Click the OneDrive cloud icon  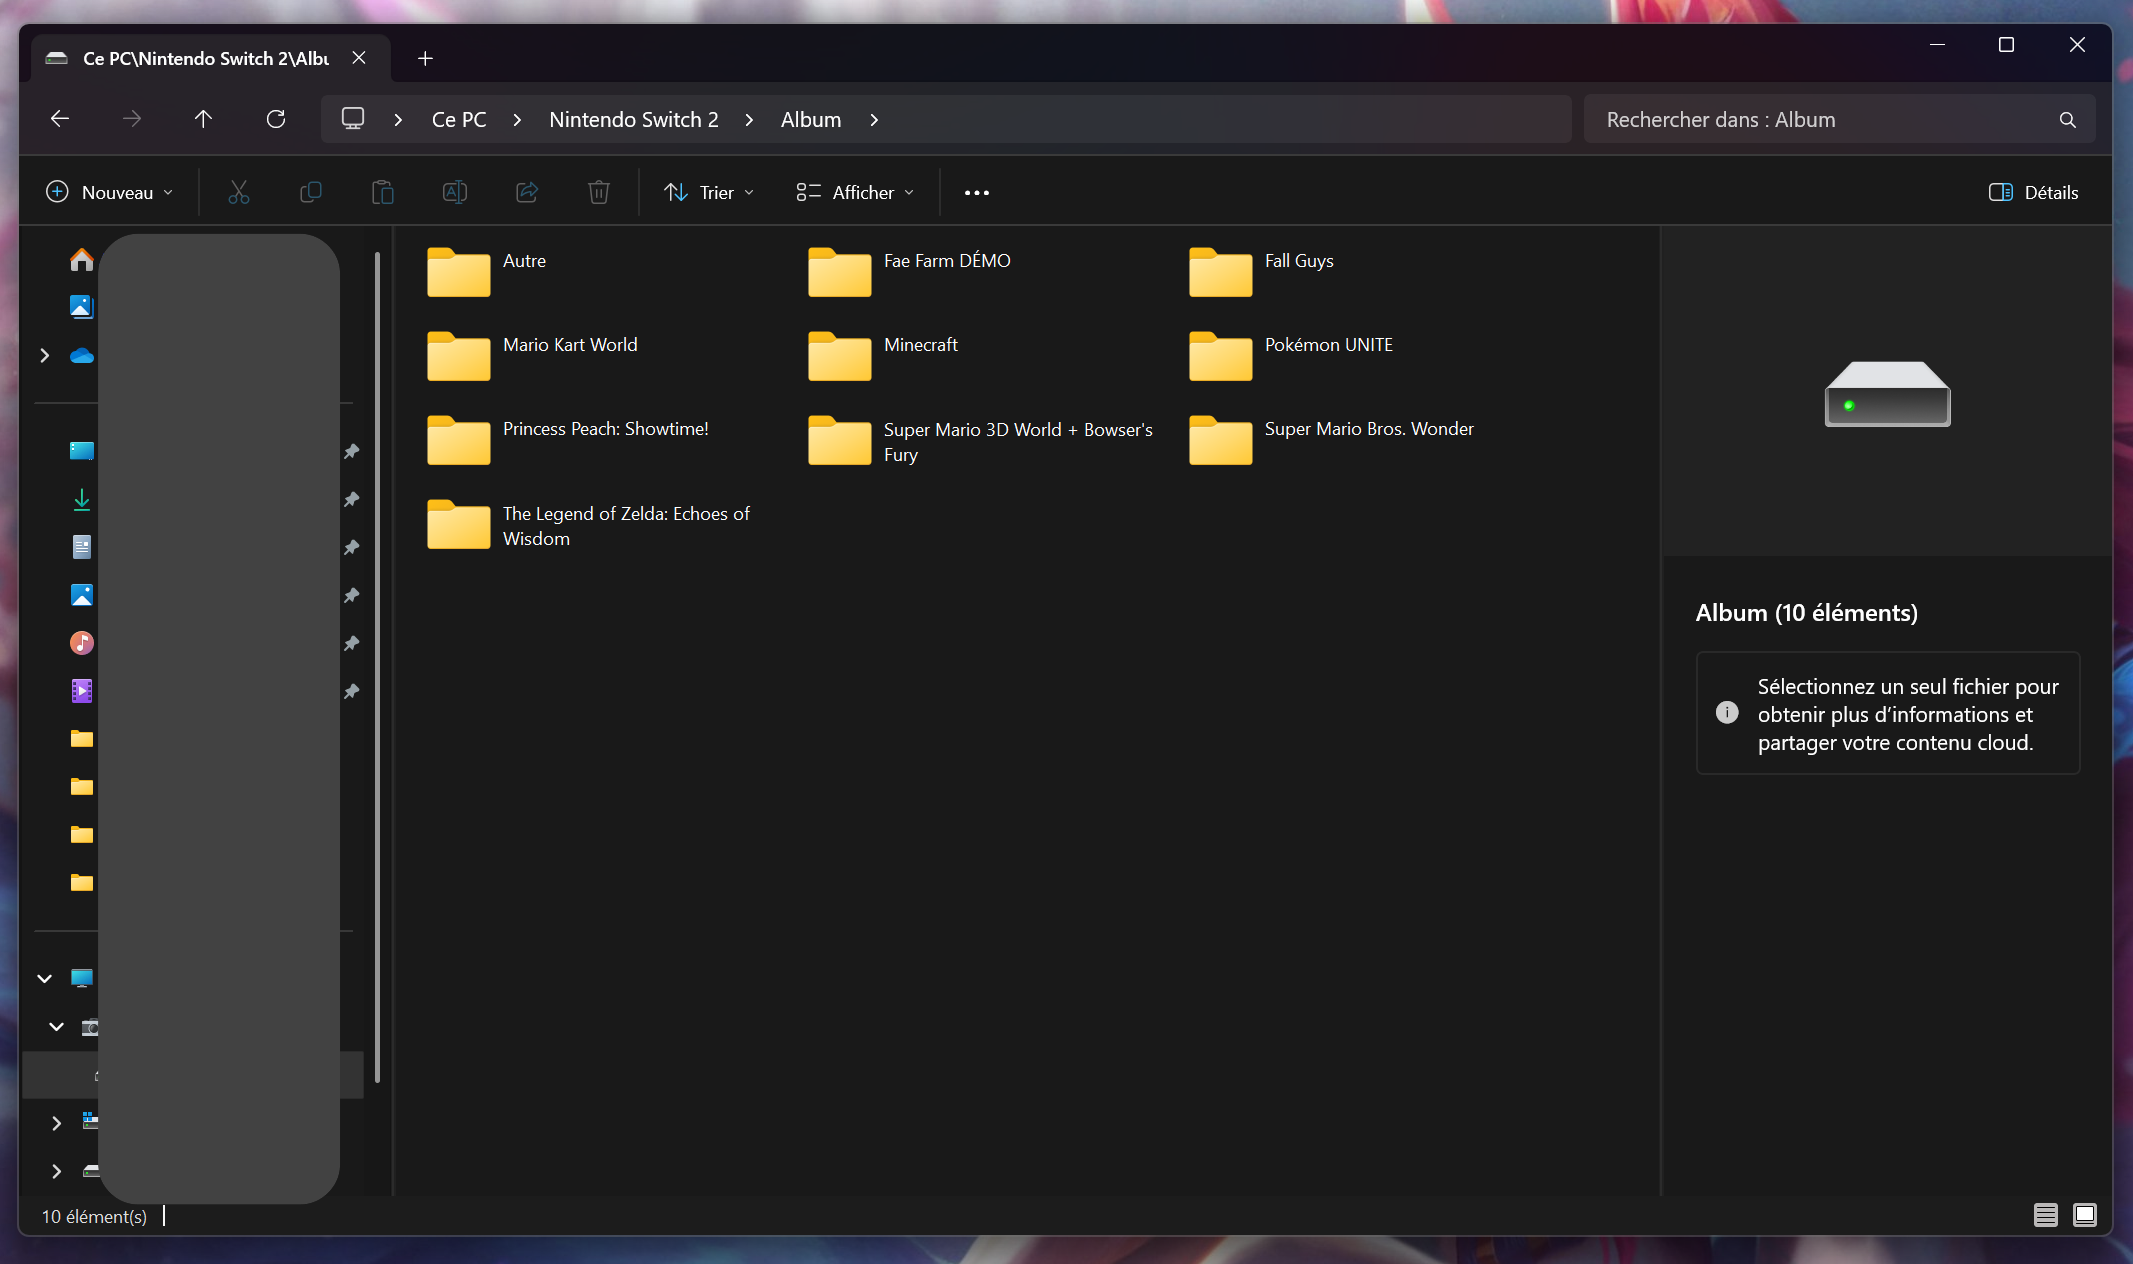click(x=82, y=356)
